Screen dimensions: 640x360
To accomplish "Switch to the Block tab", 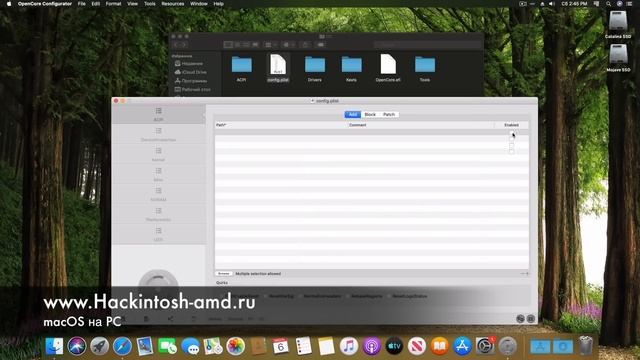I will point(370,114).
